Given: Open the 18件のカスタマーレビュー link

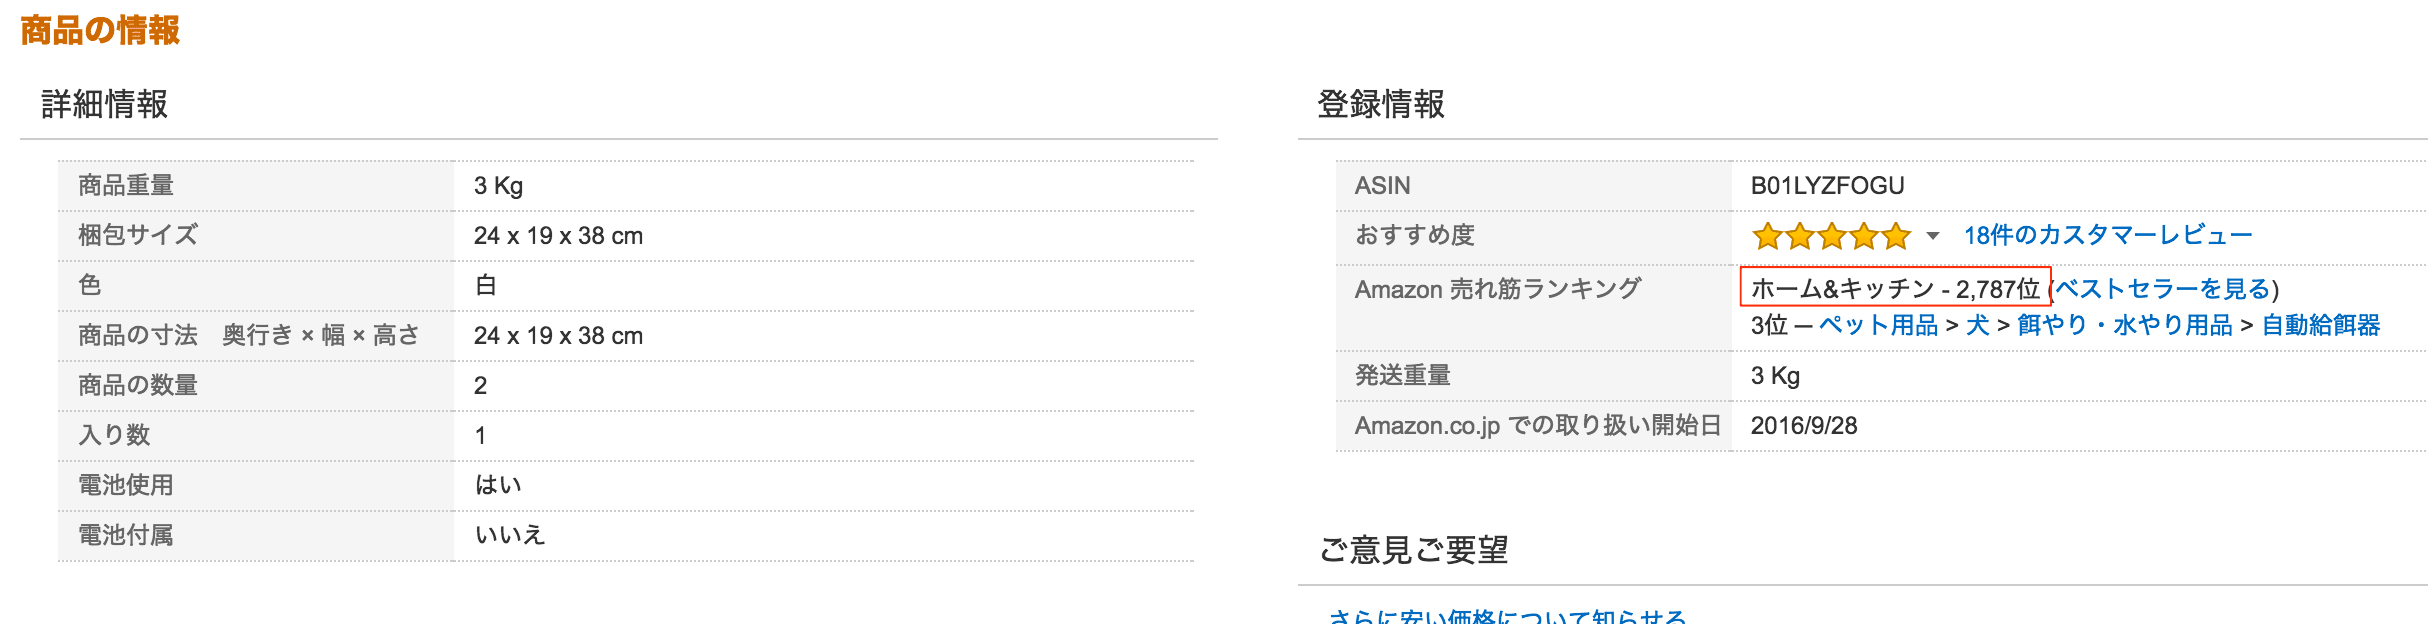Looking at the screenshot, I should click(2107, 235).
